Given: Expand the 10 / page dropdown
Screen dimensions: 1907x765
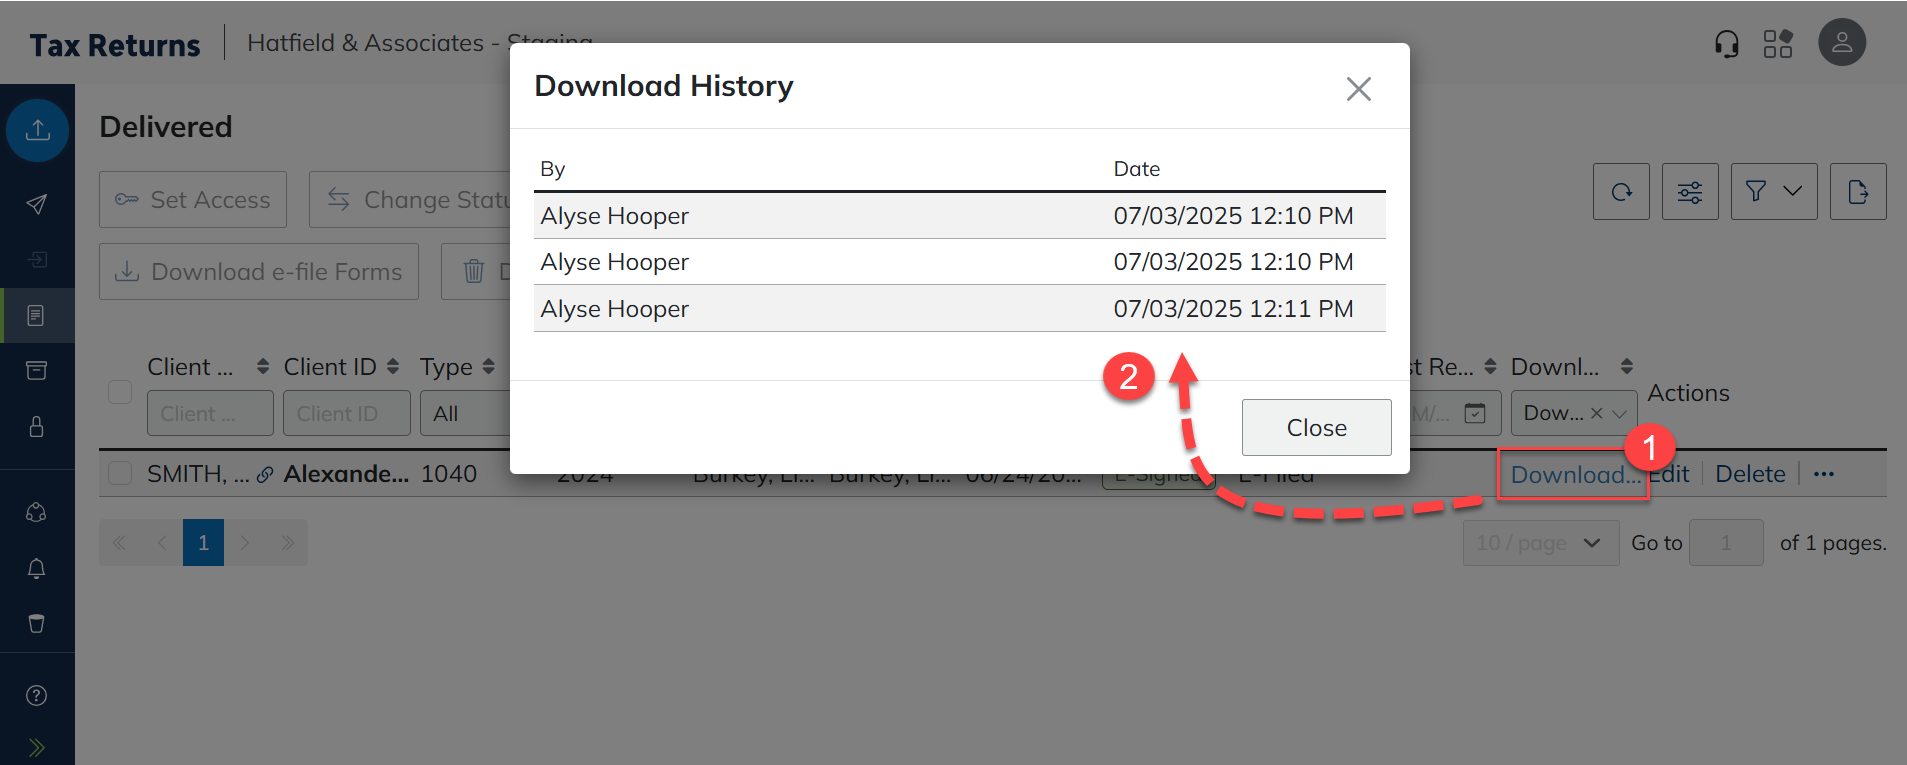Looking at the screenshot, I should pyautogui.click(x=1540, y=543).
